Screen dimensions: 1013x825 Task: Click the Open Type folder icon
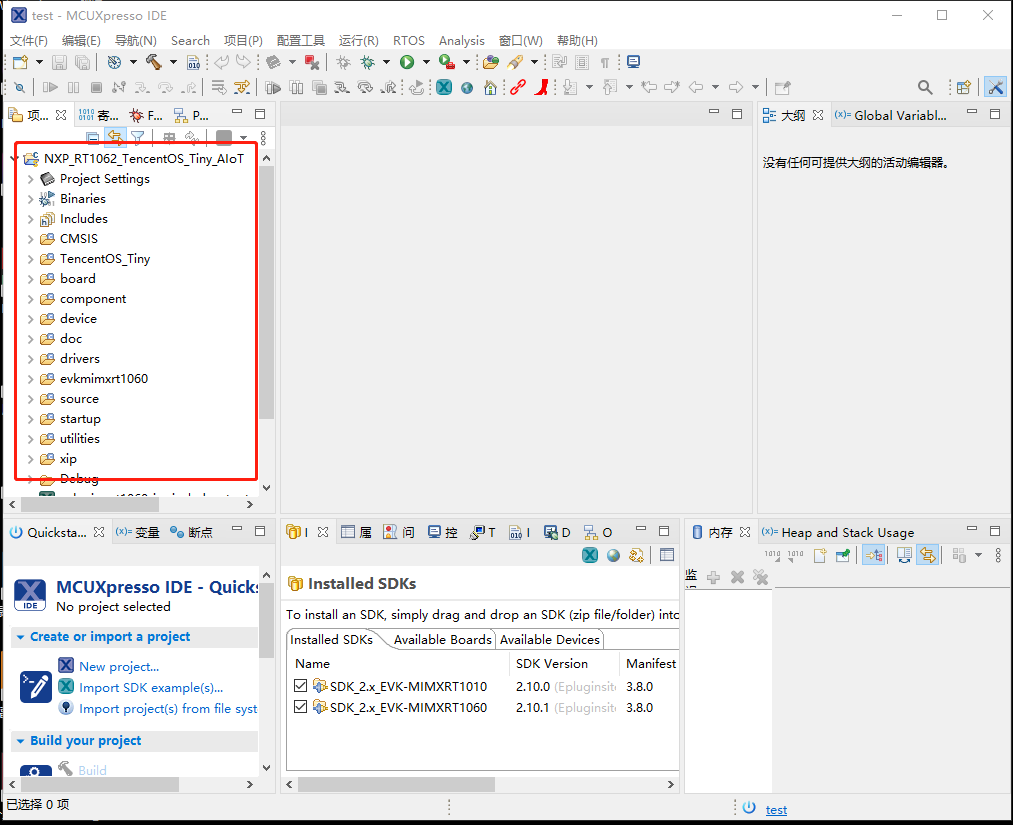(x=491, y=62)
